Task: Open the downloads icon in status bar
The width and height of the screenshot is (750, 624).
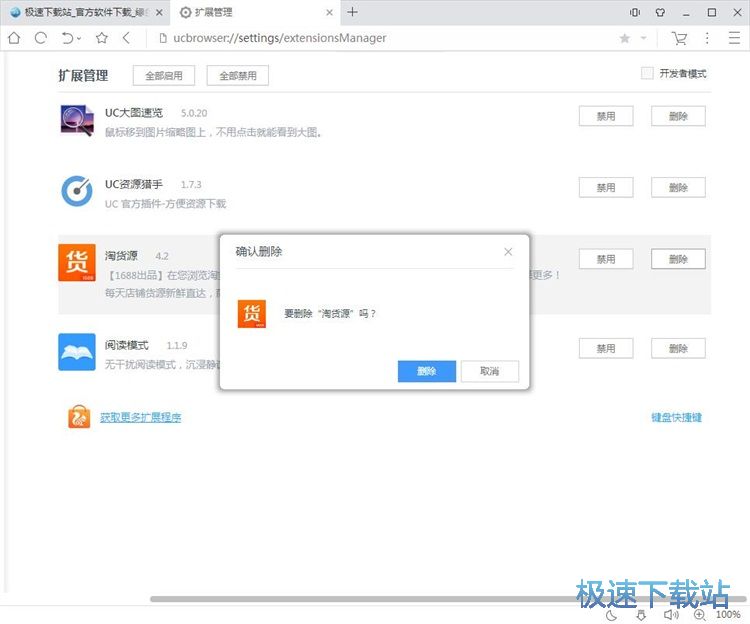Action: click(x=641, y=615)
